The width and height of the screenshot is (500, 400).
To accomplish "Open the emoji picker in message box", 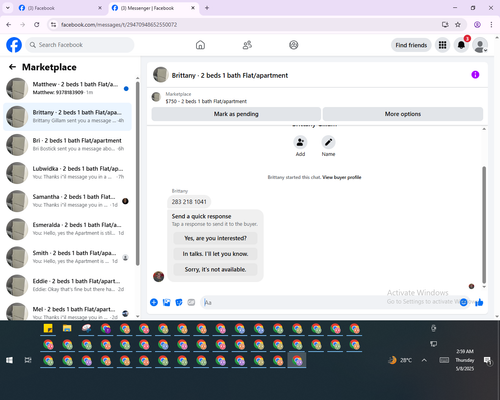I will pos(463,302).
